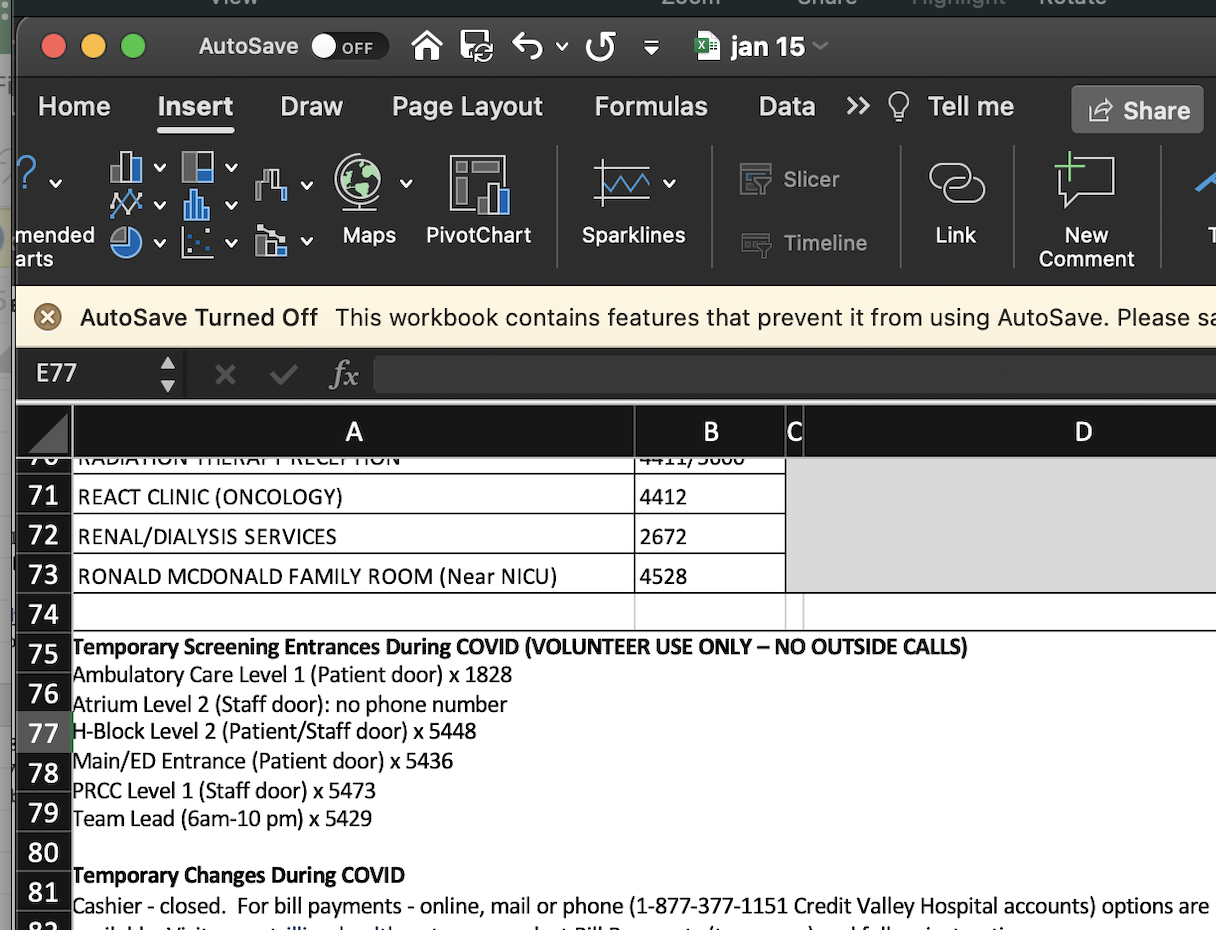
Task: Click the cell containing 2672
Action: pos(710,536)
